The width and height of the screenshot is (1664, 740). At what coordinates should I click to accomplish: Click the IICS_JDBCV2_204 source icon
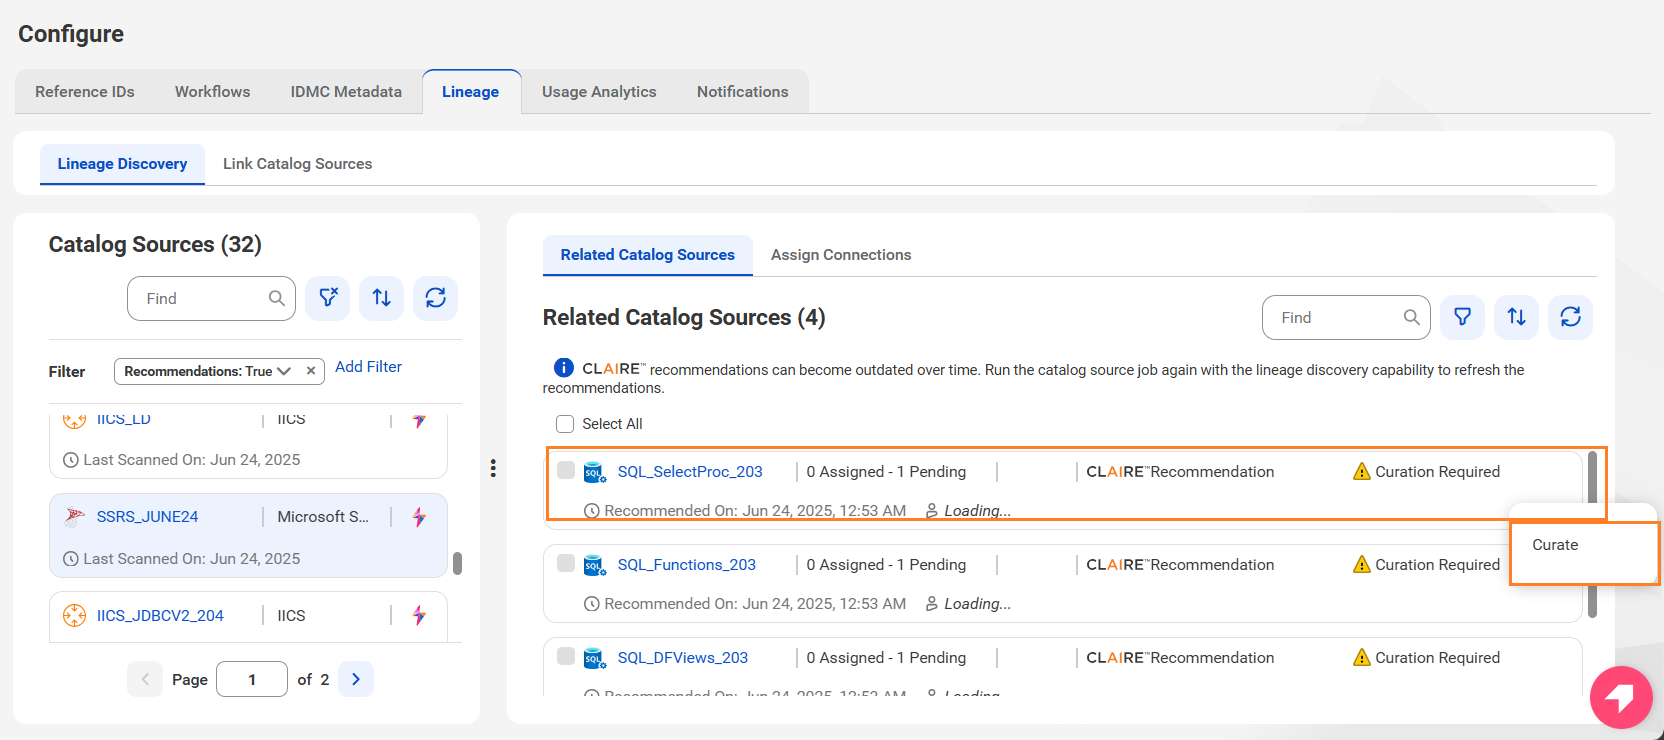[x=74, y=615]
